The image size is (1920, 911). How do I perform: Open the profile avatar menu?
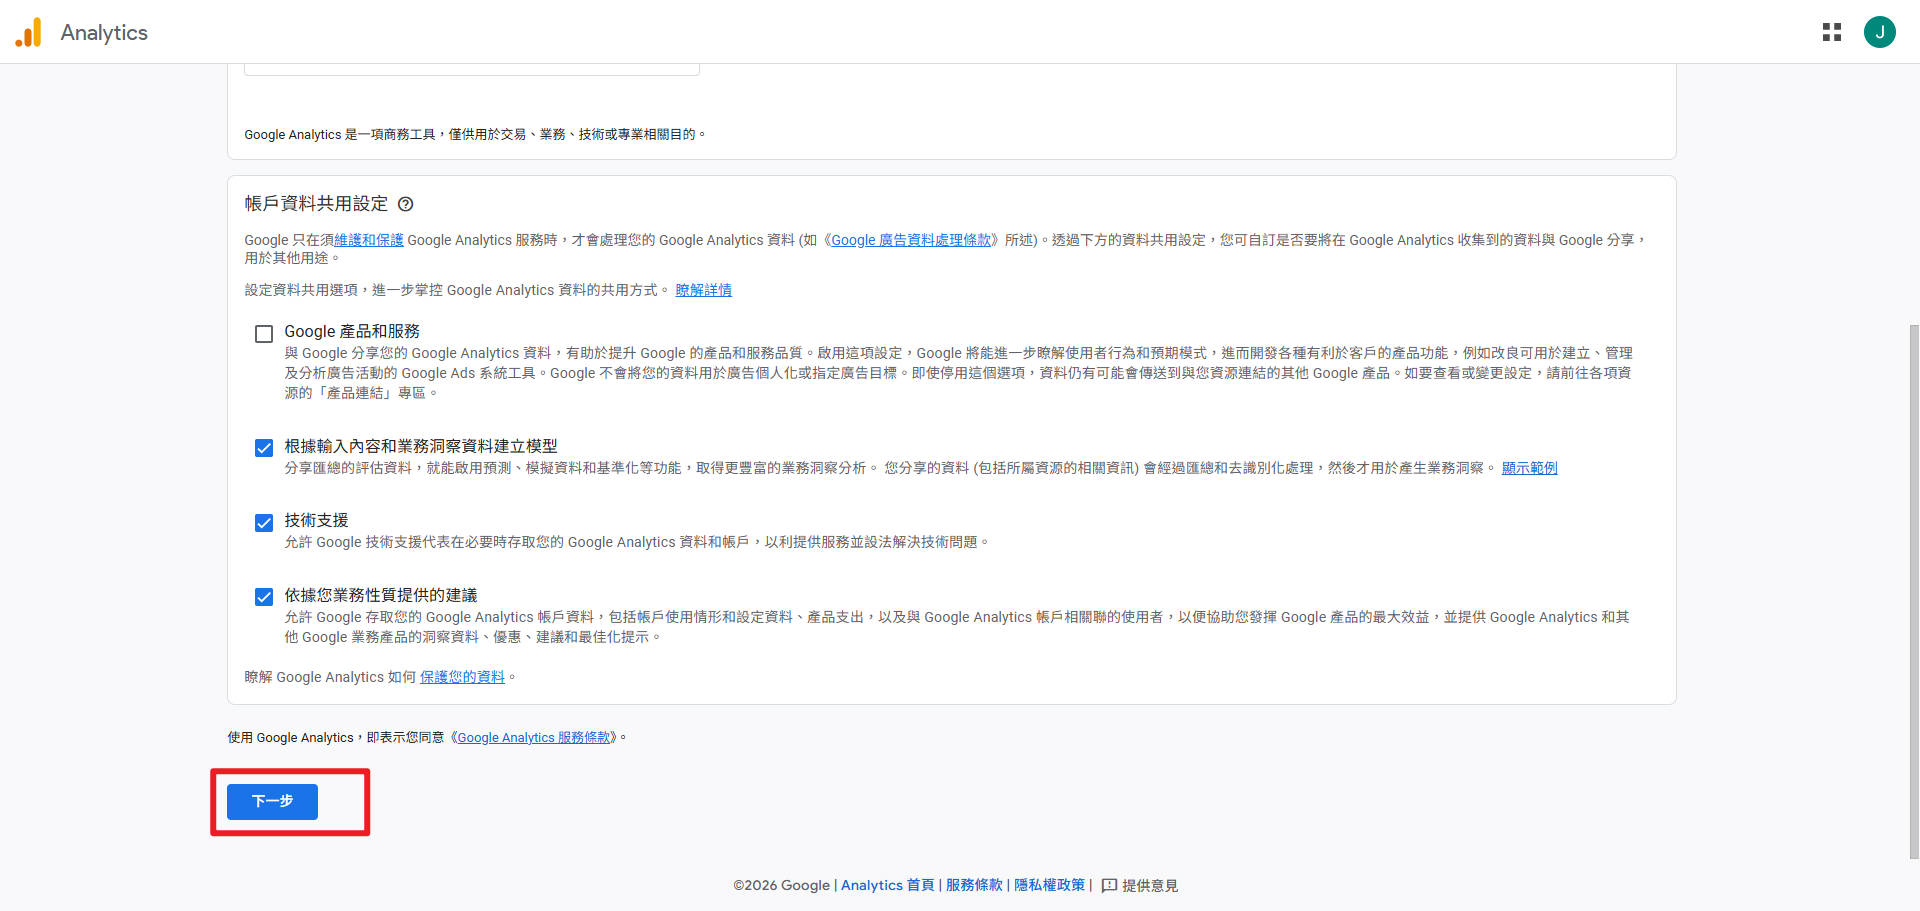click(x=1881, y=31)
